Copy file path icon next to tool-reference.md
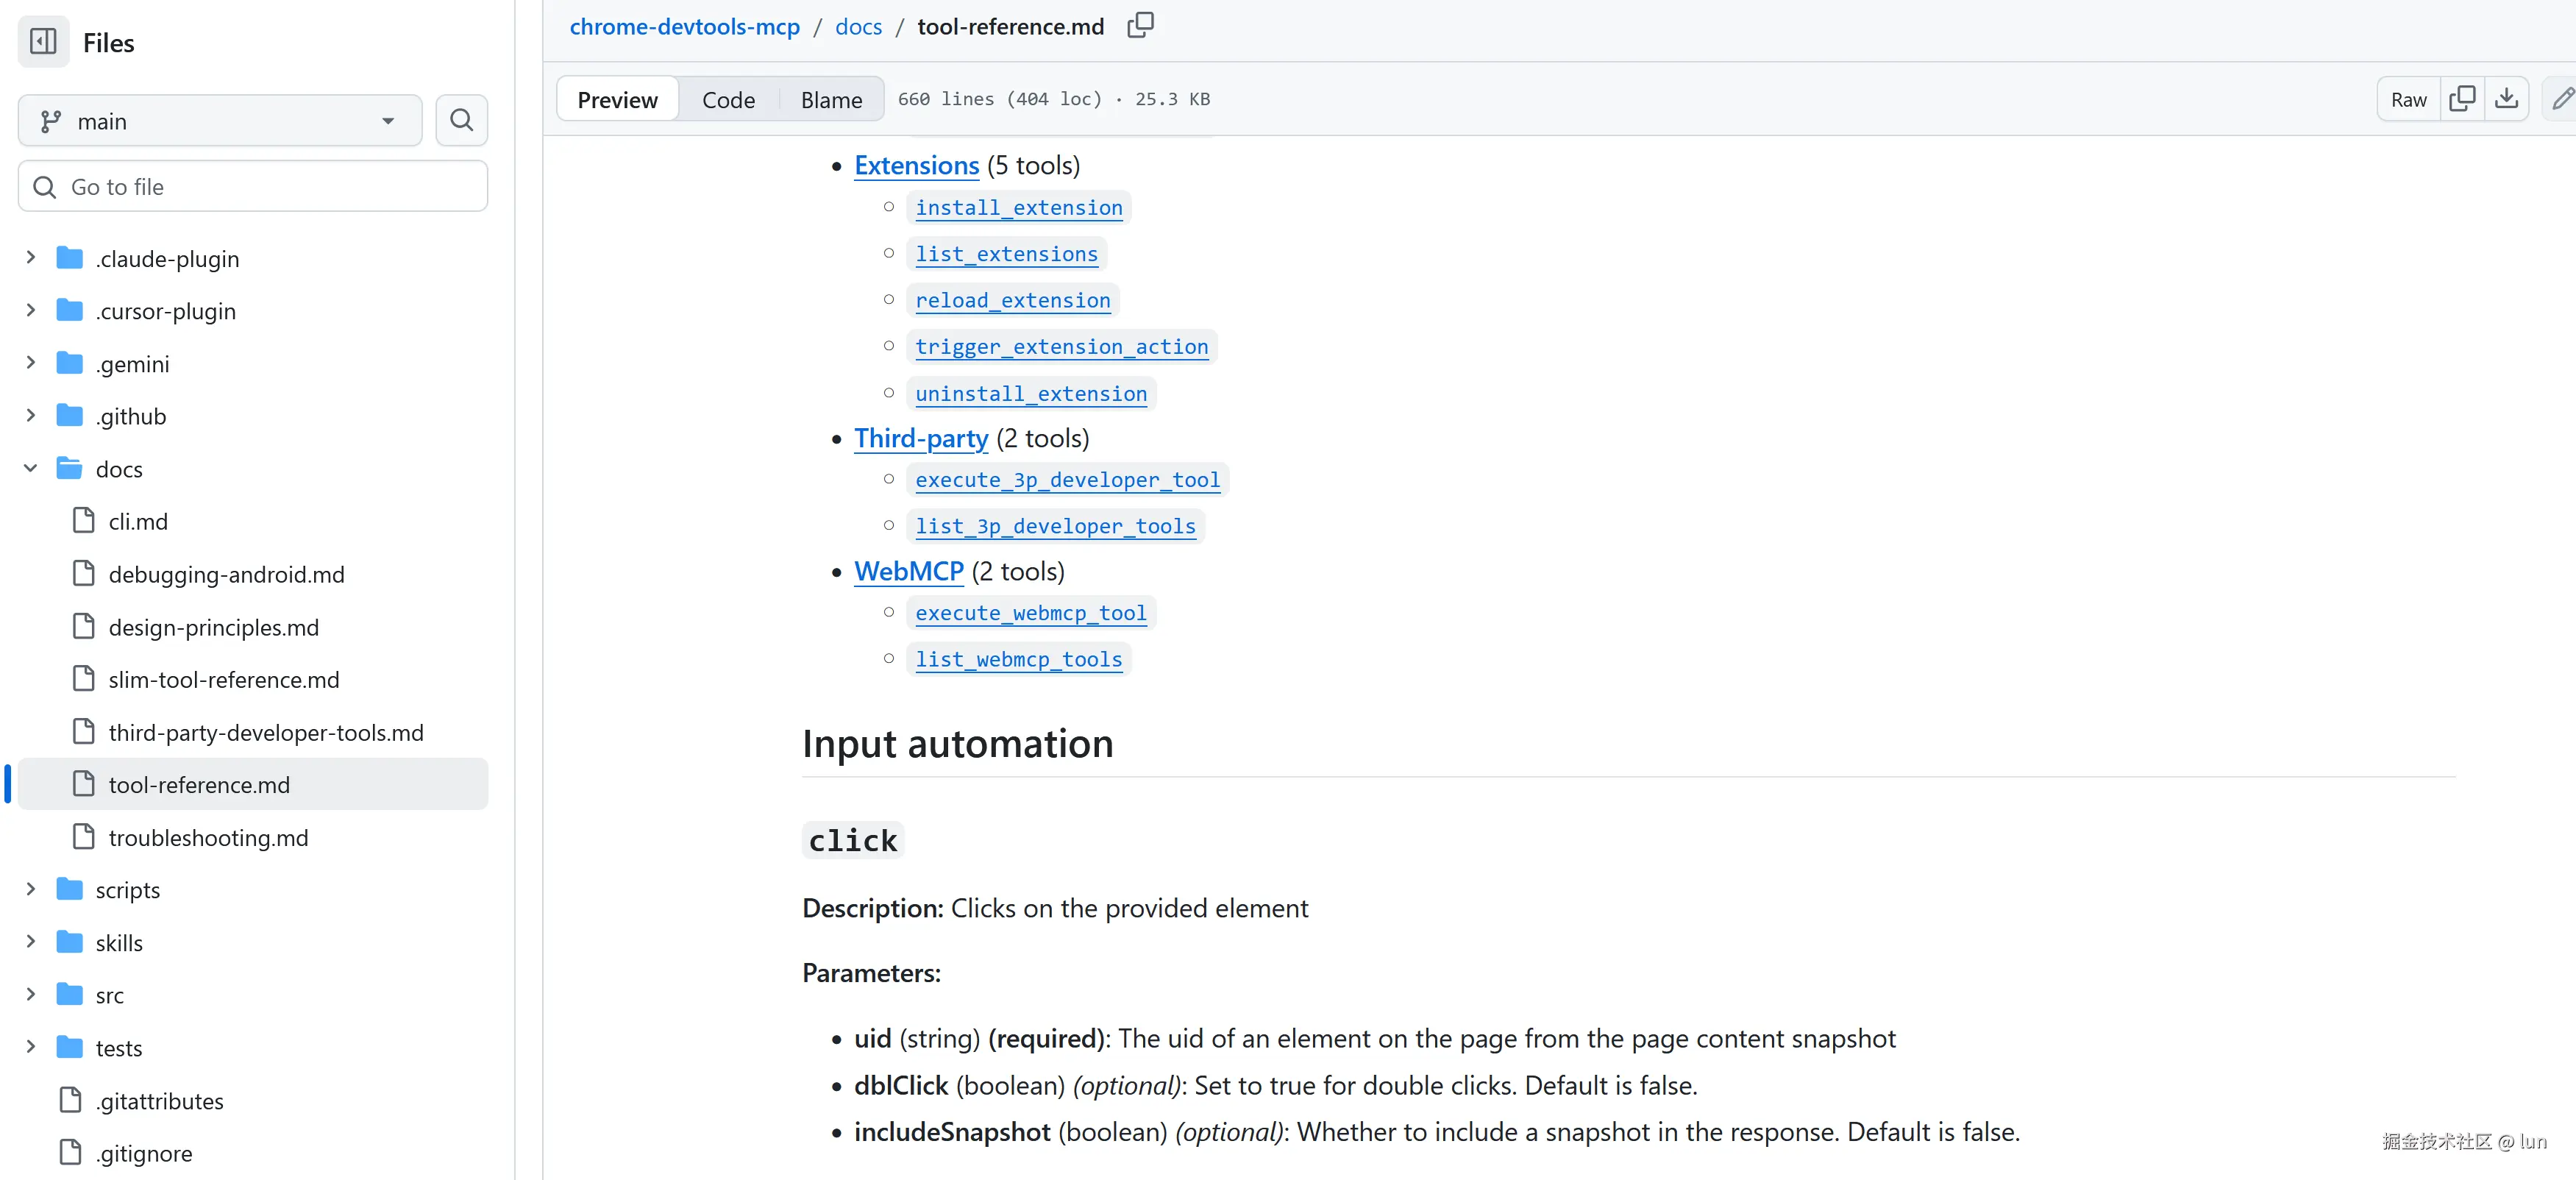The width and height of the screenshot is (2576, 1180). tap(1140, 26)
